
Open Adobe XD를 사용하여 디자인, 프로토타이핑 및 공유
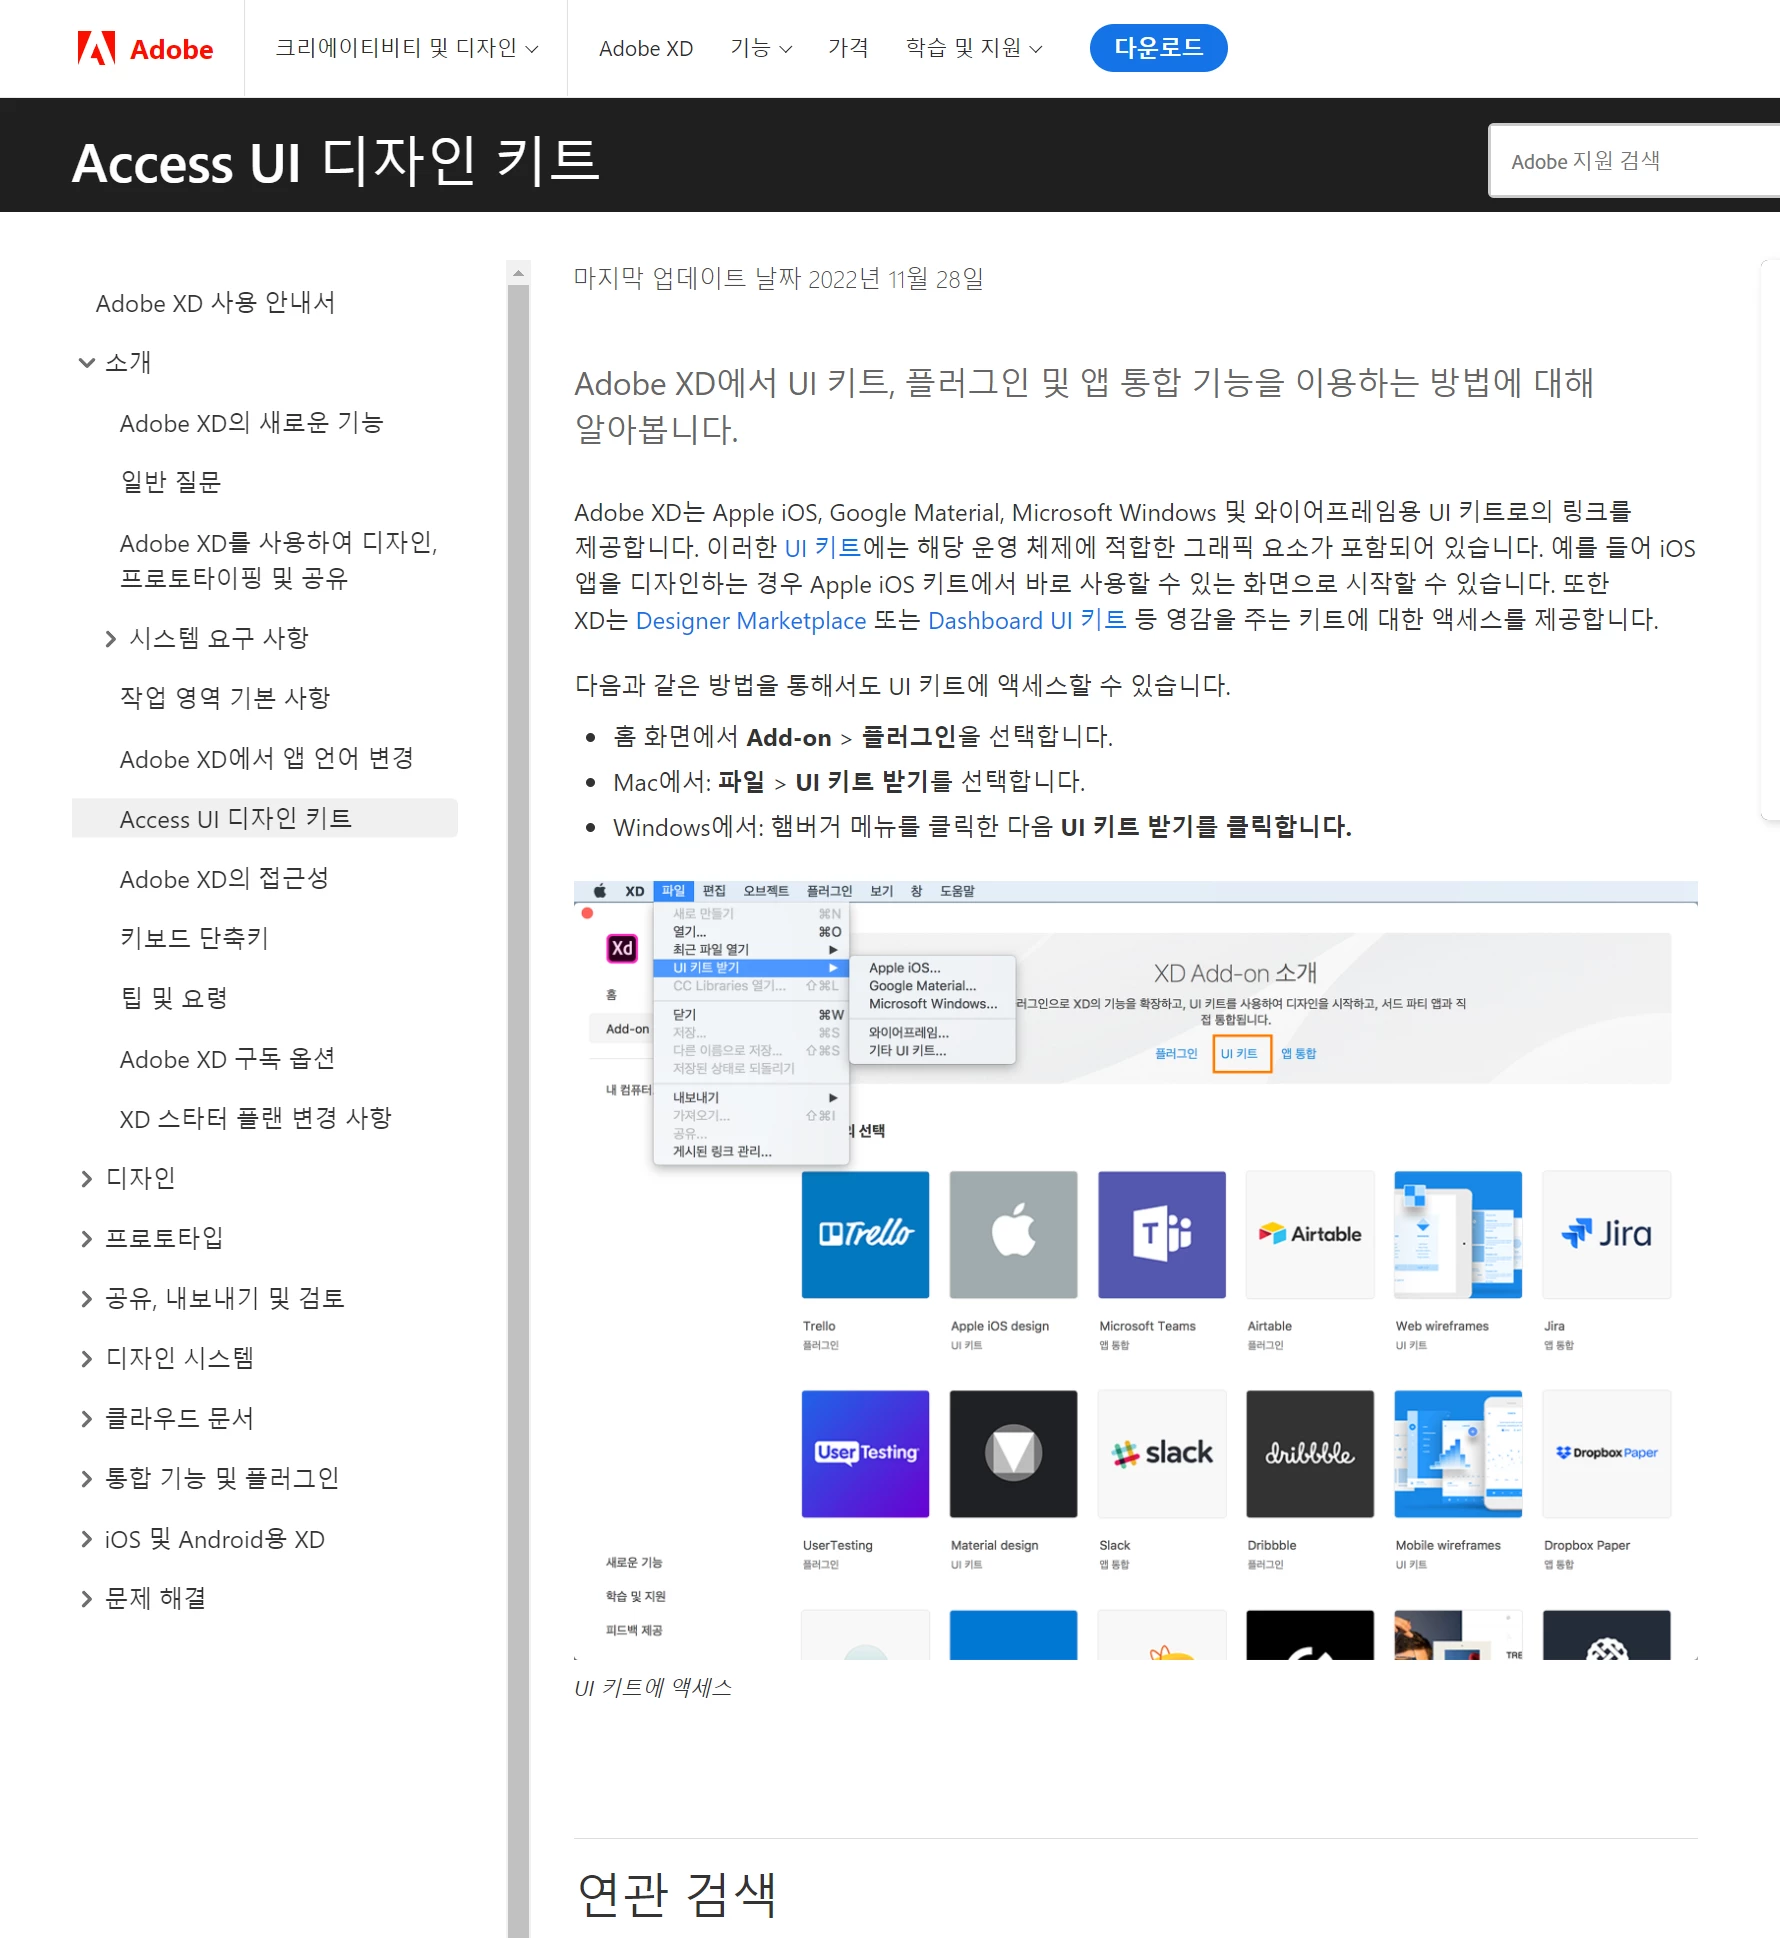pos(278,561)
